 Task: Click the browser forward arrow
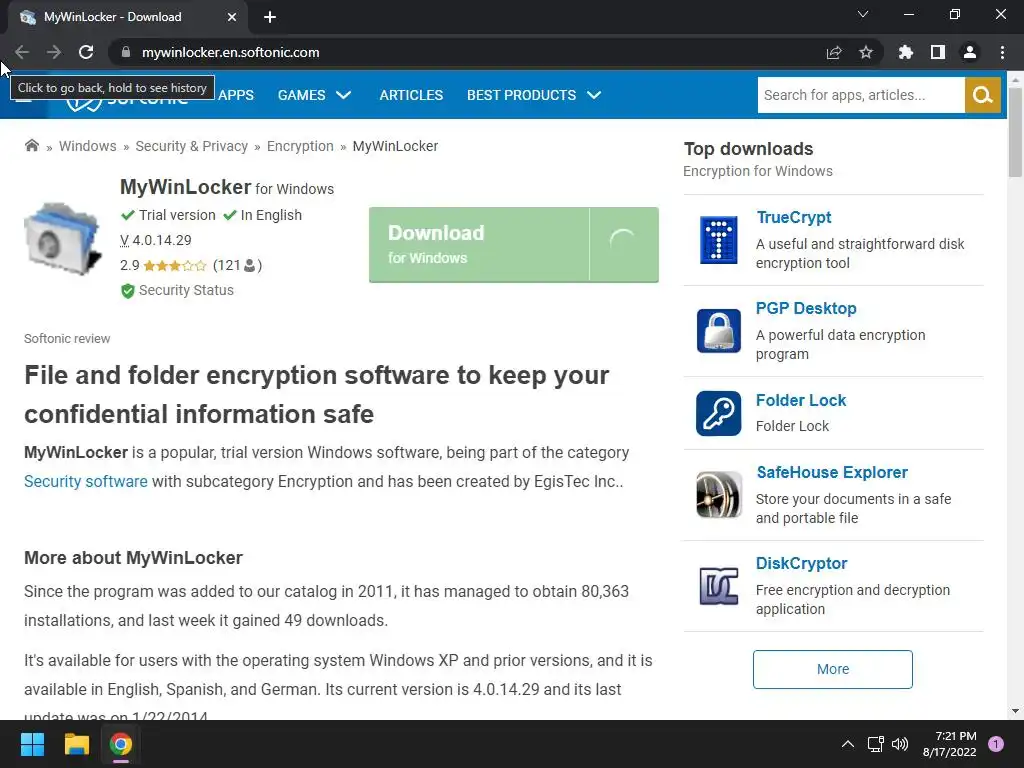[54, 52]
